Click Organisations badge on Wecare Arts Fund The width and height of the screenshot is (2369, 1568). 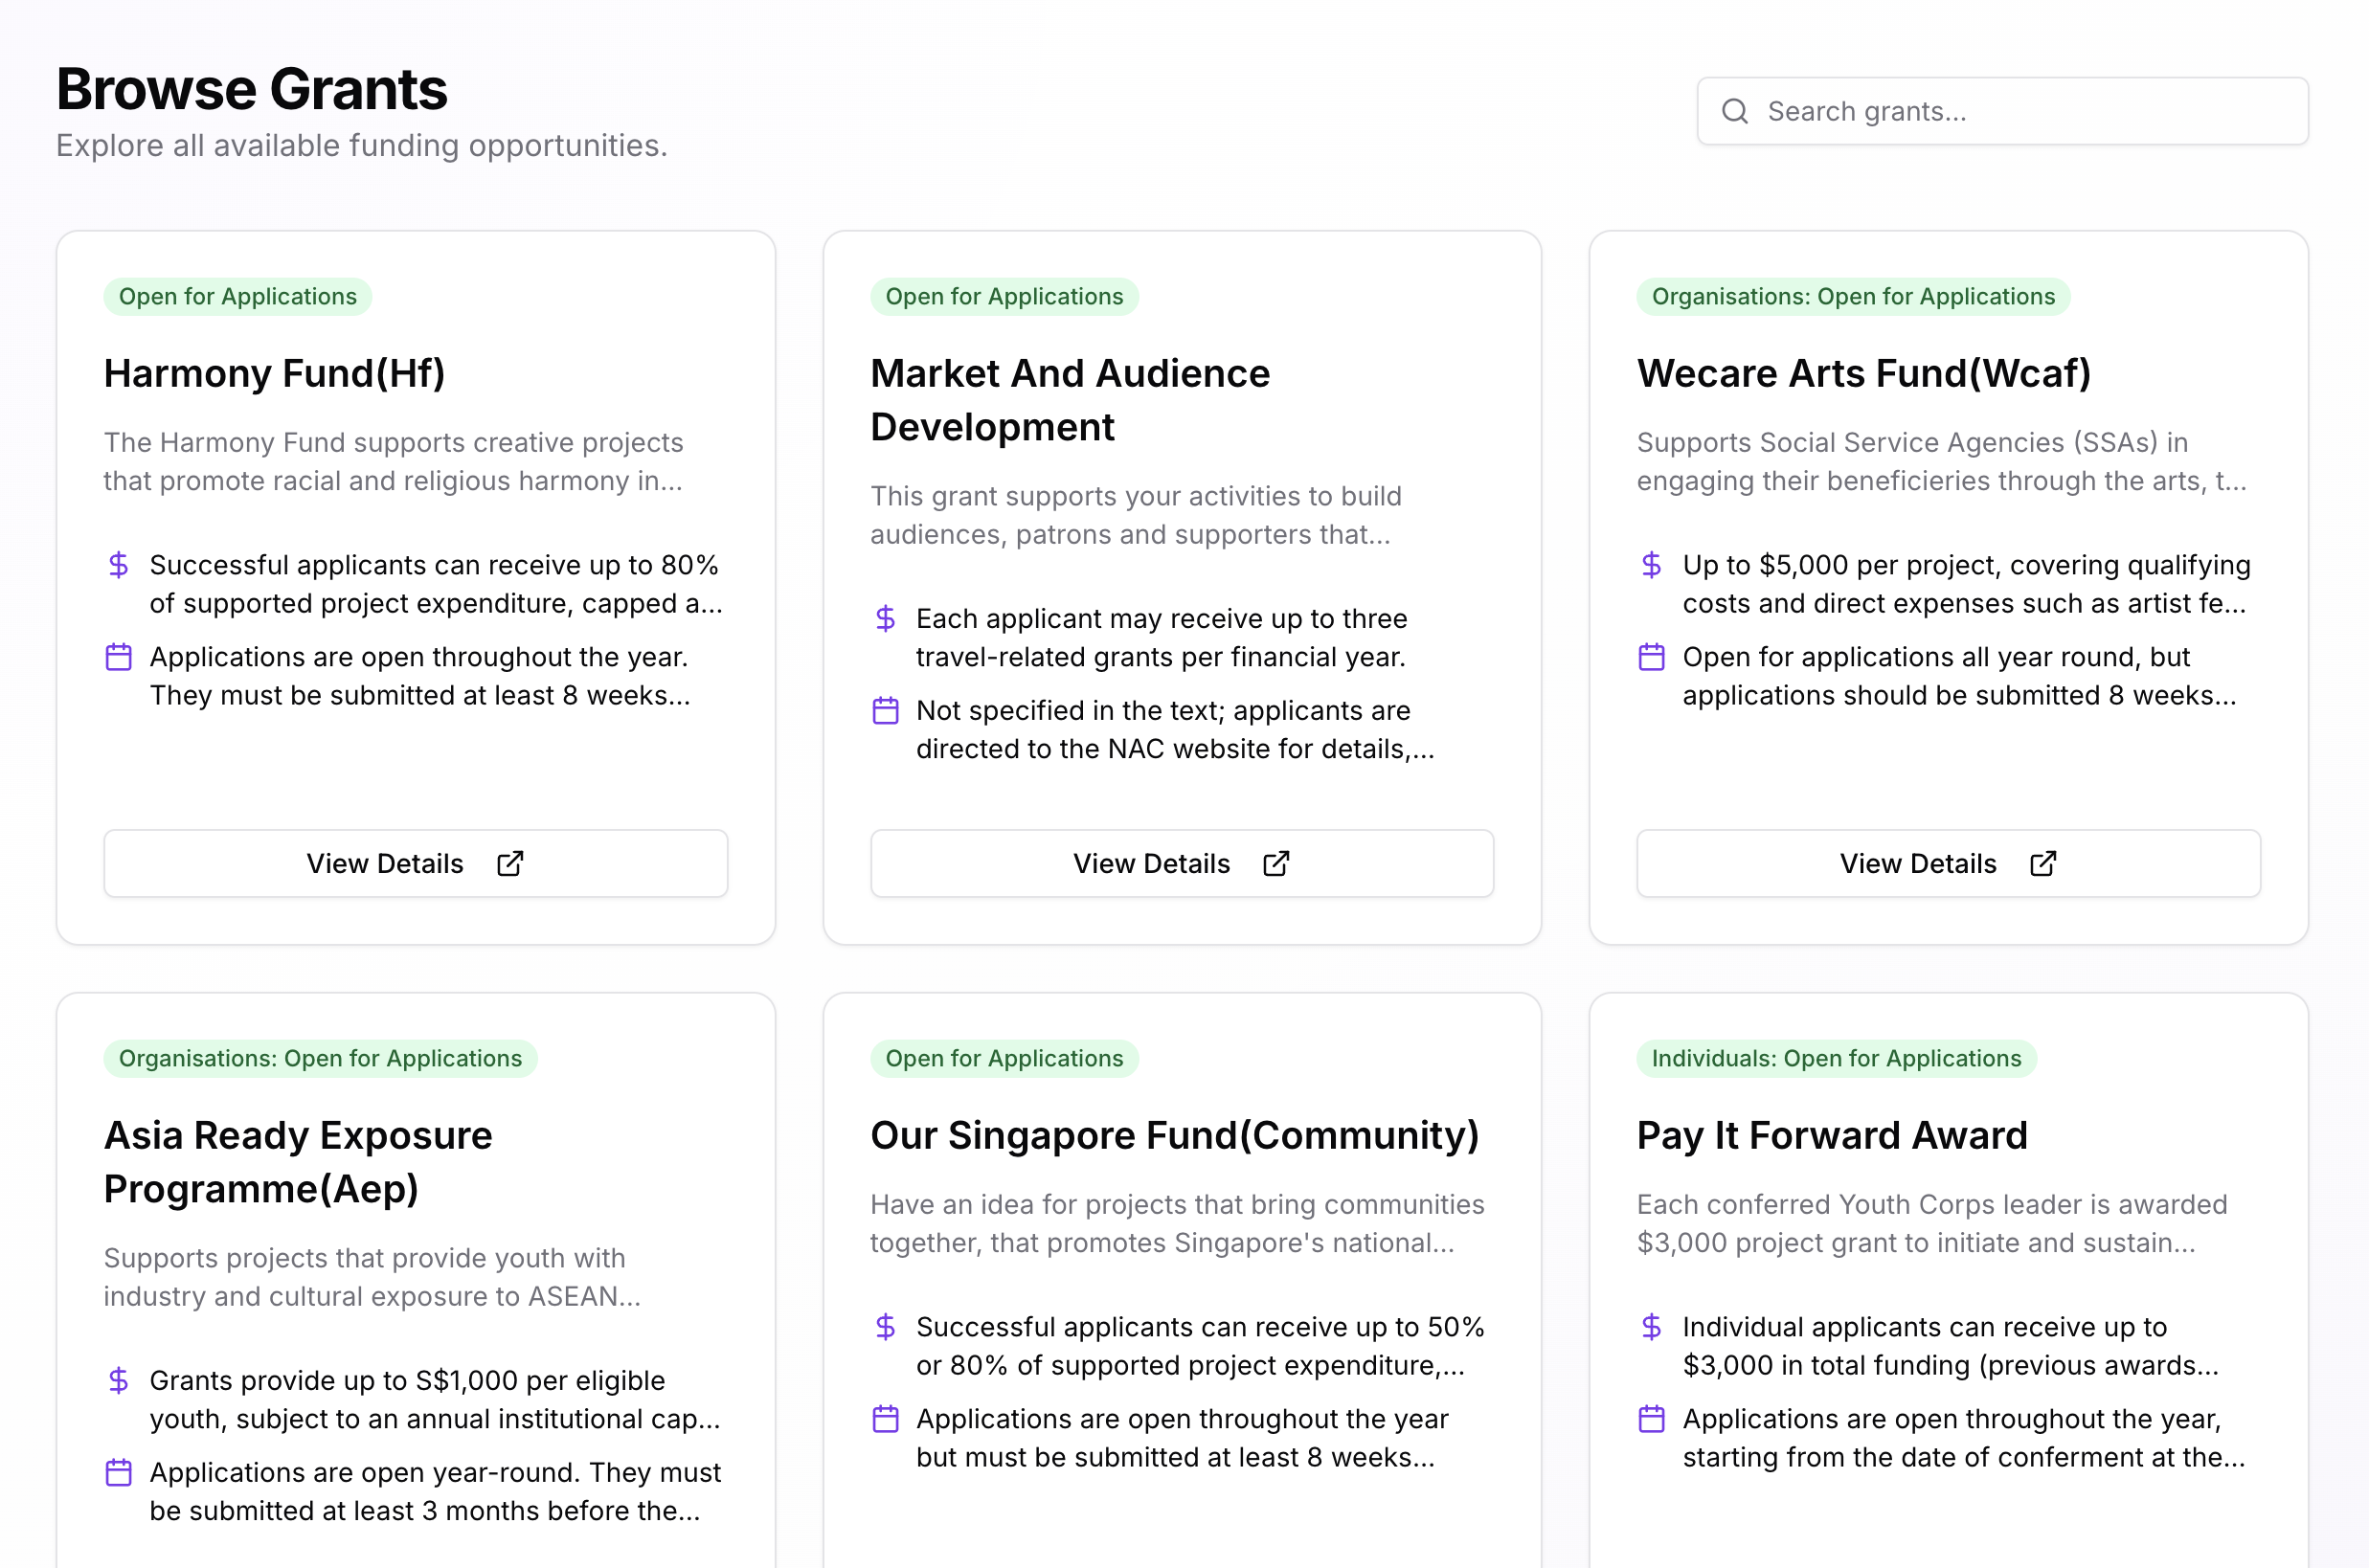1852,296
